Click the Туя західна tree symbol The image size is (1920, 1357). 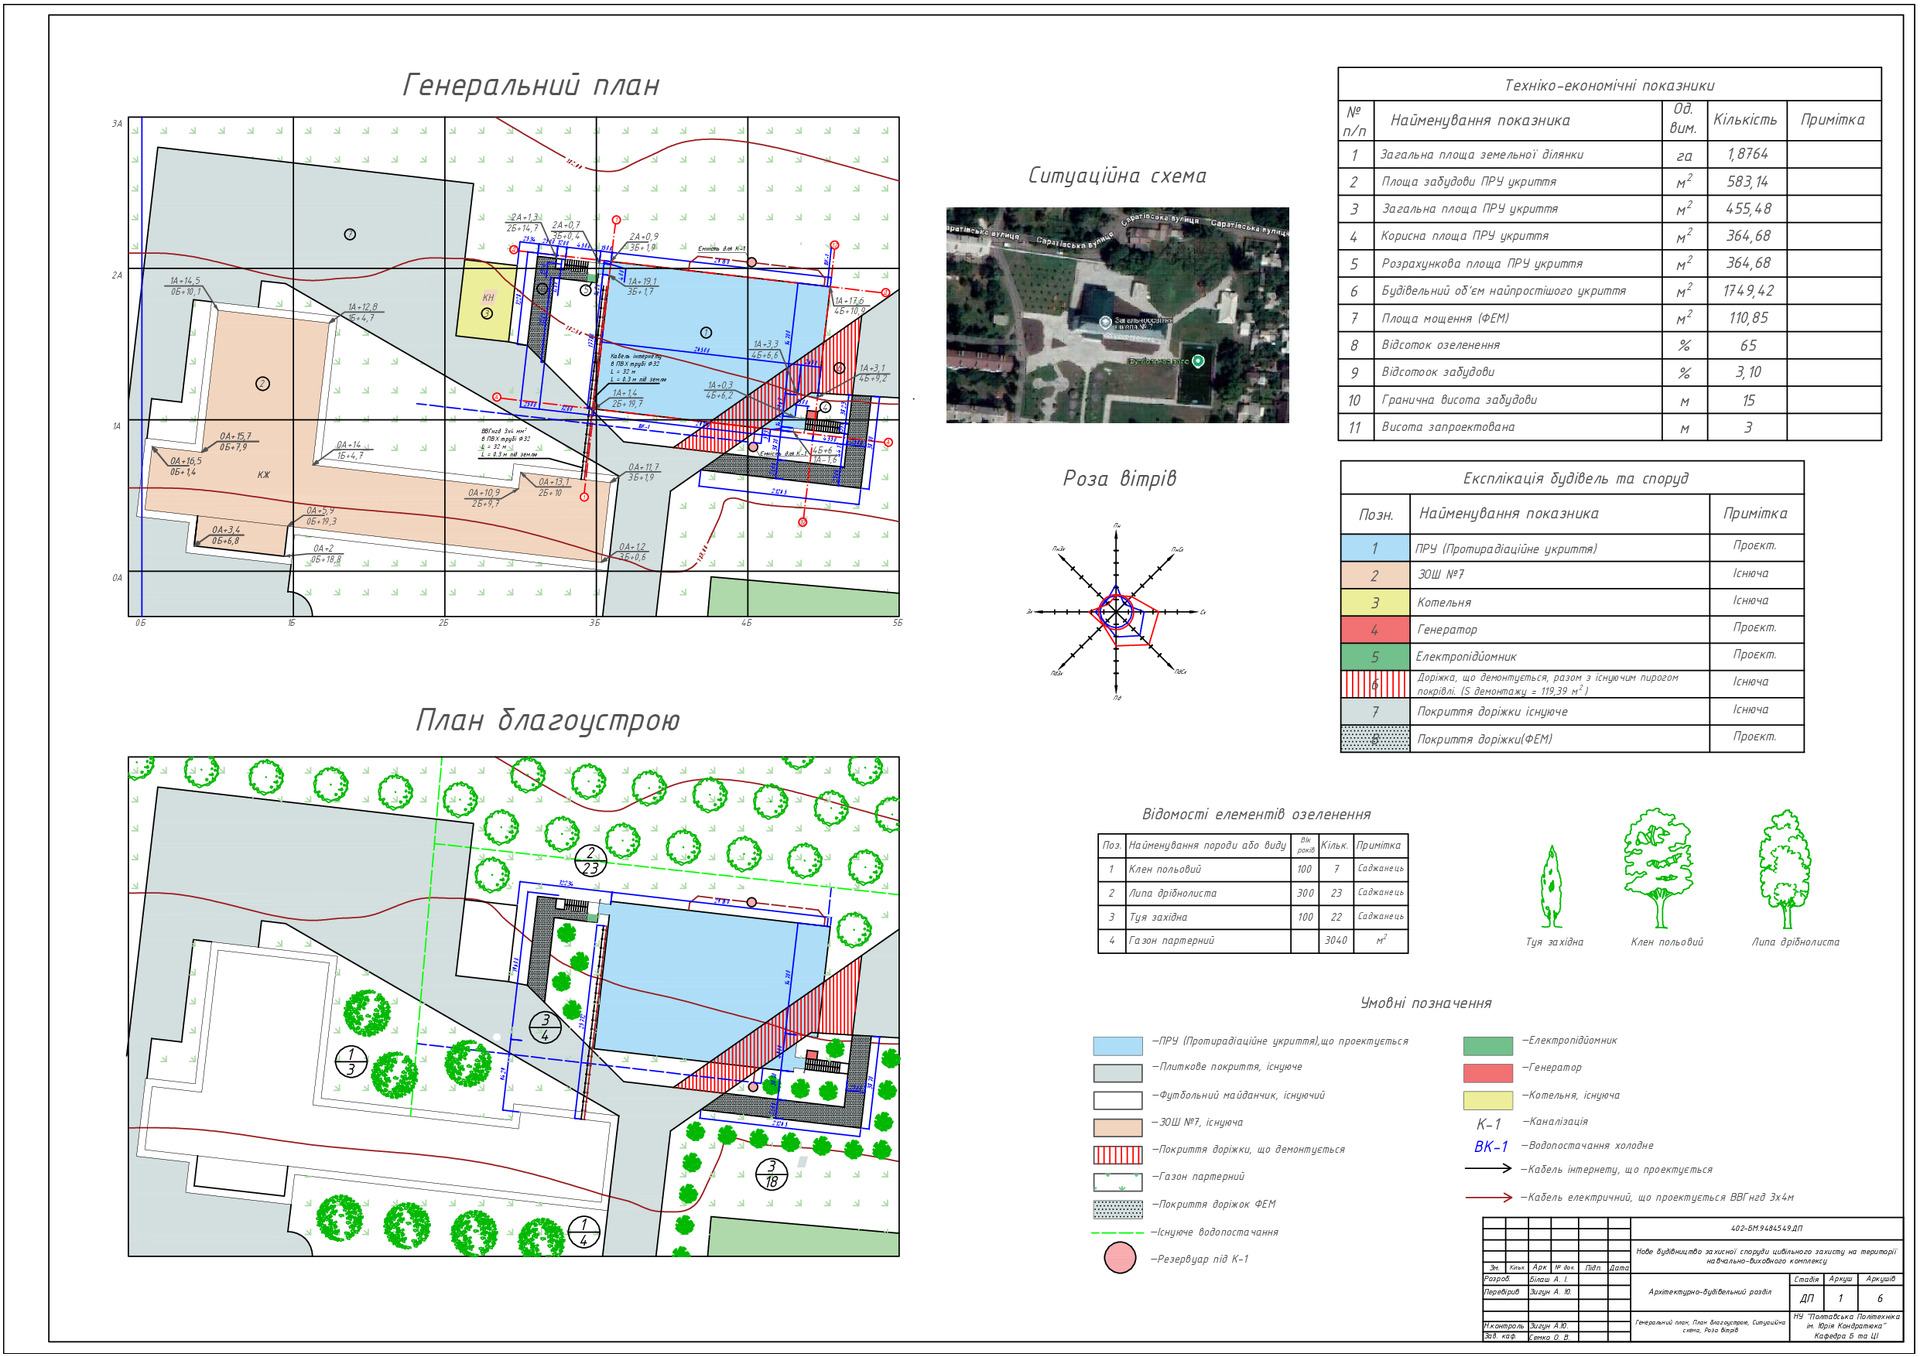(1551, 888)
